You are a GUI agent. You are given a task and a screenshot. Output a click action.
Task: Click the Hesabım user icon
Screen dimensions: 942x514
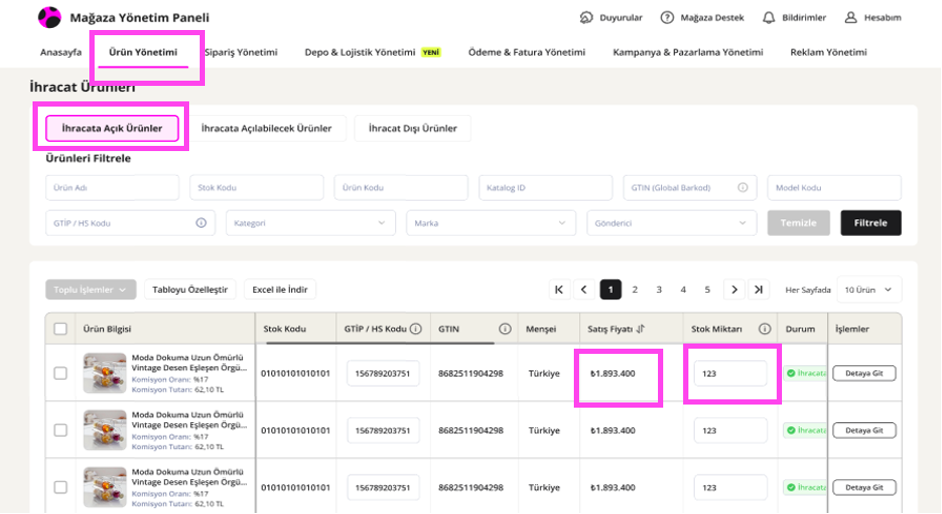[851, 17]
